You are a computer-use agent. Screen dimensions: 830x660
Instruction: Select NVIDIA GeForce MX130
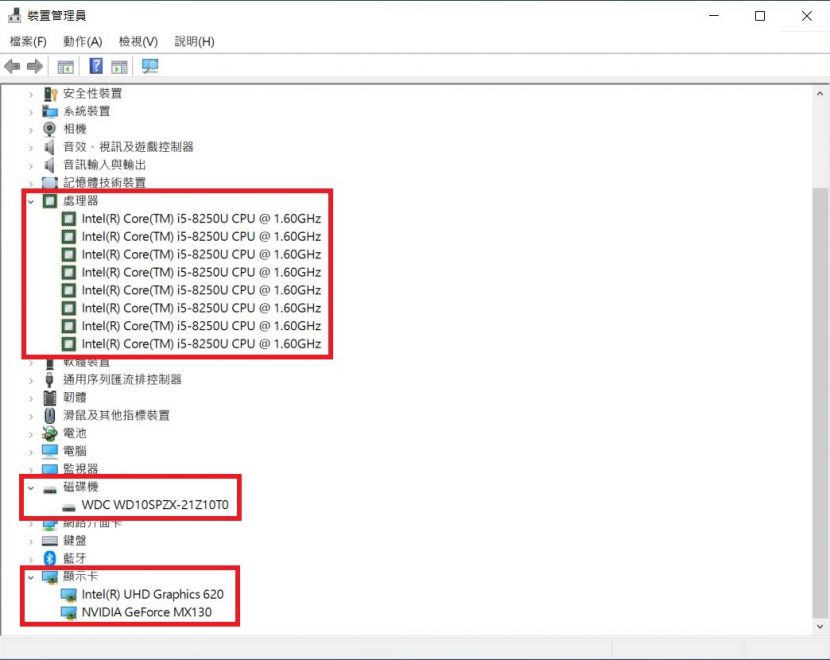147,612
